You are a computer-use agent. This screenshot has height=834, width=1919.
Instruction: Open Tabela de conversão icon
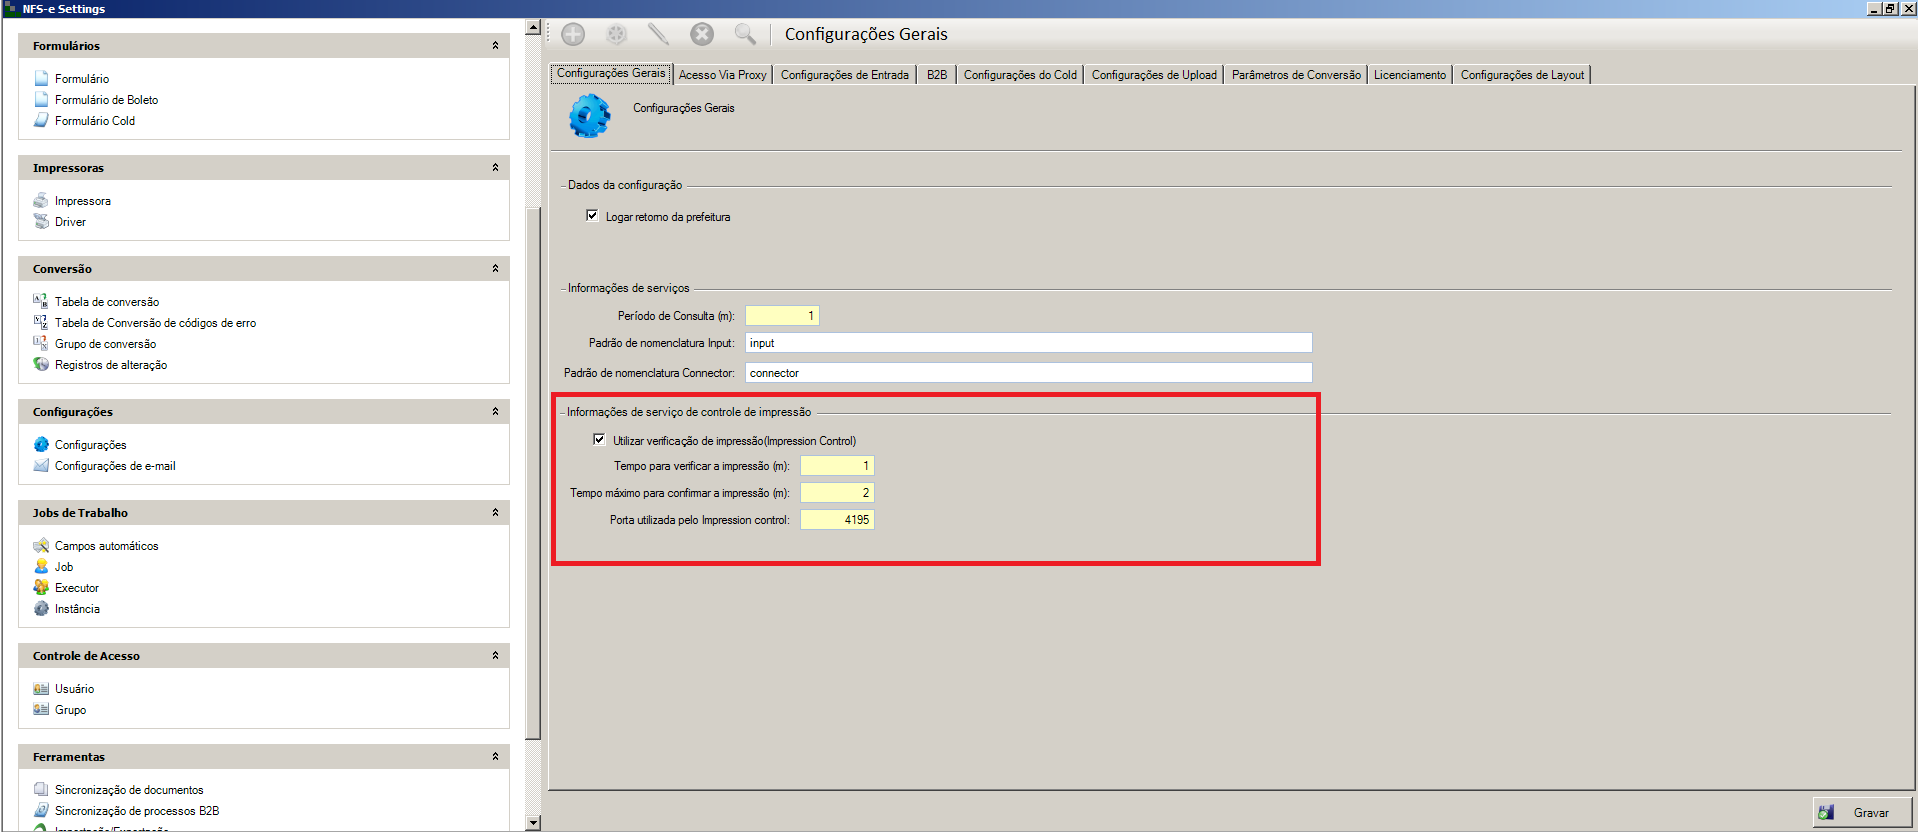coord(41,301)
